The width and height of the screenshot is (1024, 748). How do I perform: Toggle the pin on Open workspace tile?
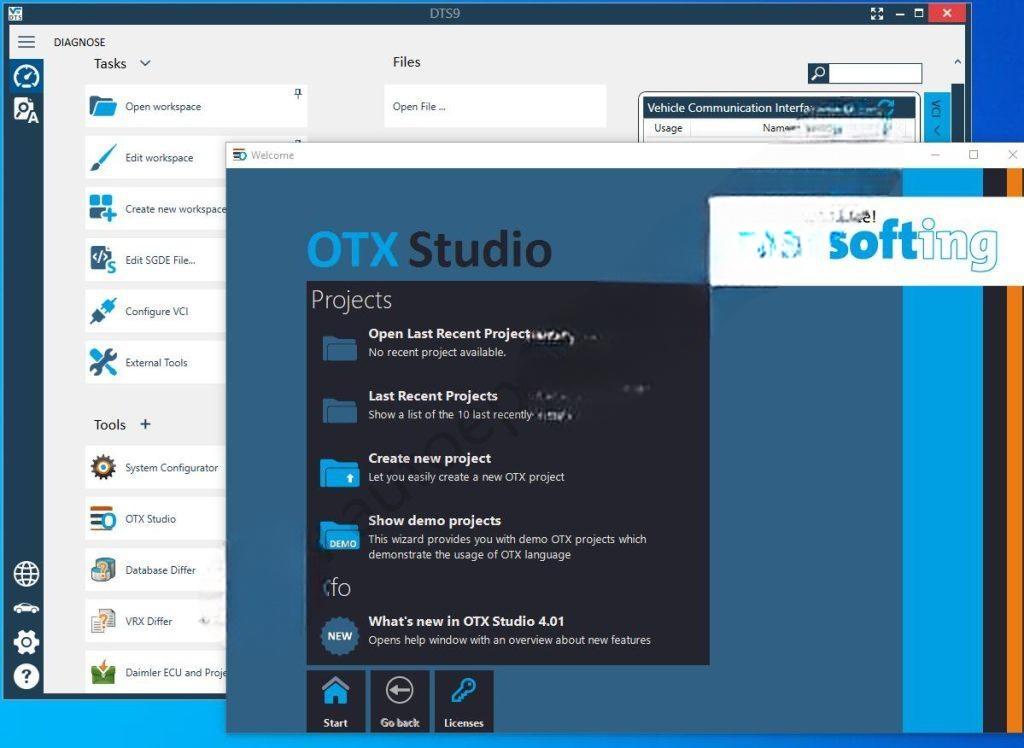click(x=297, y=93)
